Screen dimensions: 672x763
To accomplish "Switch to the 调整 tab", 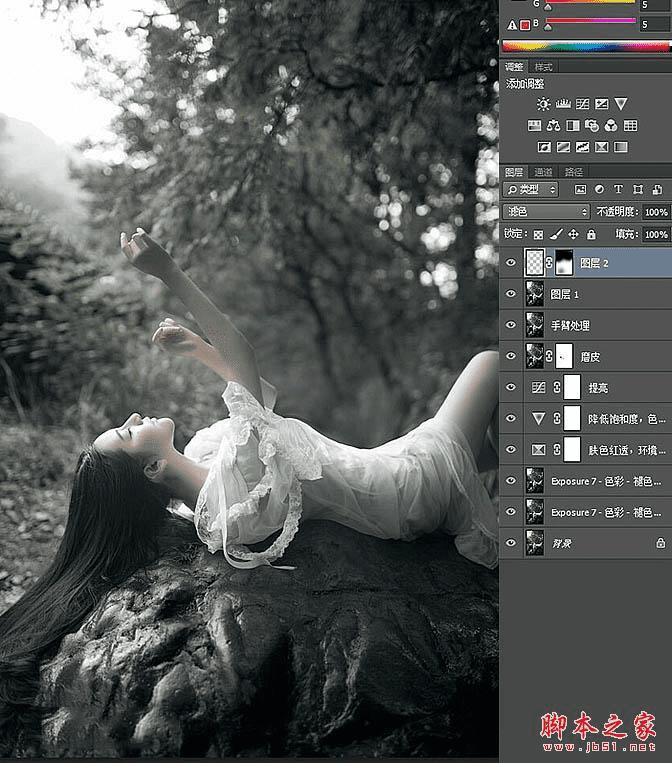I will pyautogui.click(x=514, y=67).
